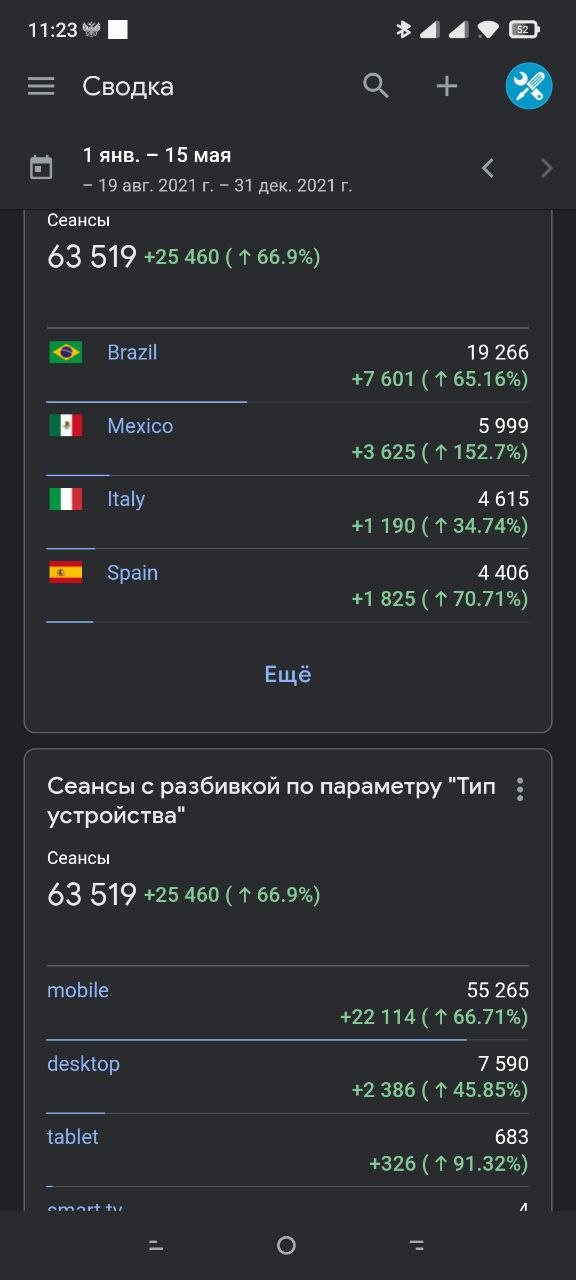Tap the Android home button
This screenshot has width=576, height=1280.
click(286, 1245)
